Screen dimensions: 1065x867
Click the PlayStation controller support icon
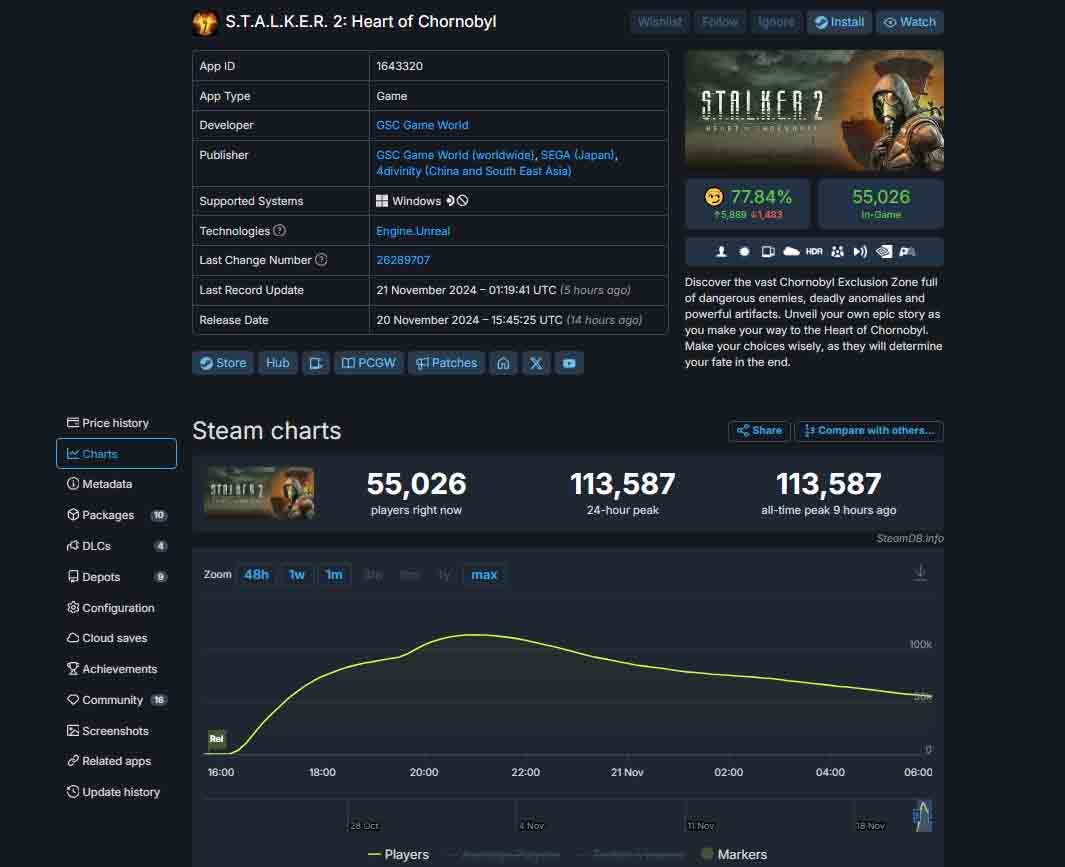[x=907, y=251]
